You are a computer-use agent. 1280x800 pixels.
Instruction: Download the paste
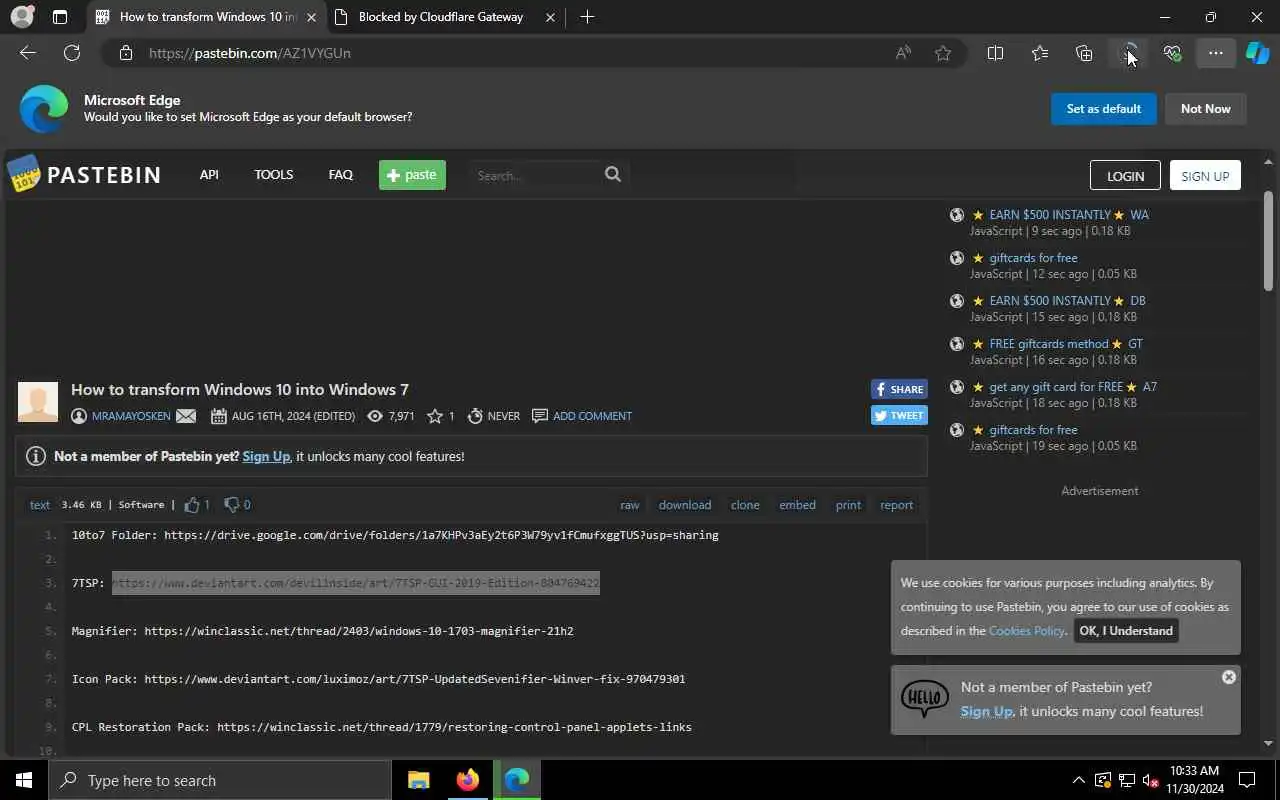685,505
